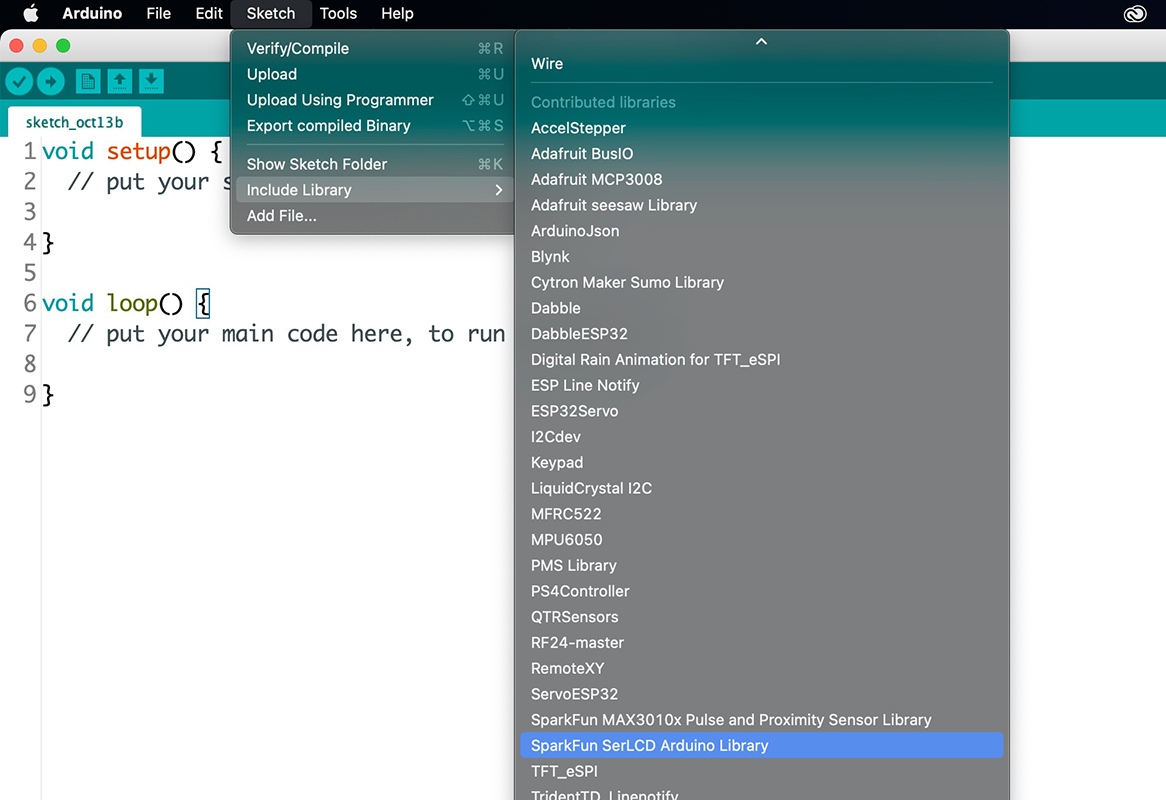Include the RF24-master library
The image size is (1166, 800).
coord(761,642)
